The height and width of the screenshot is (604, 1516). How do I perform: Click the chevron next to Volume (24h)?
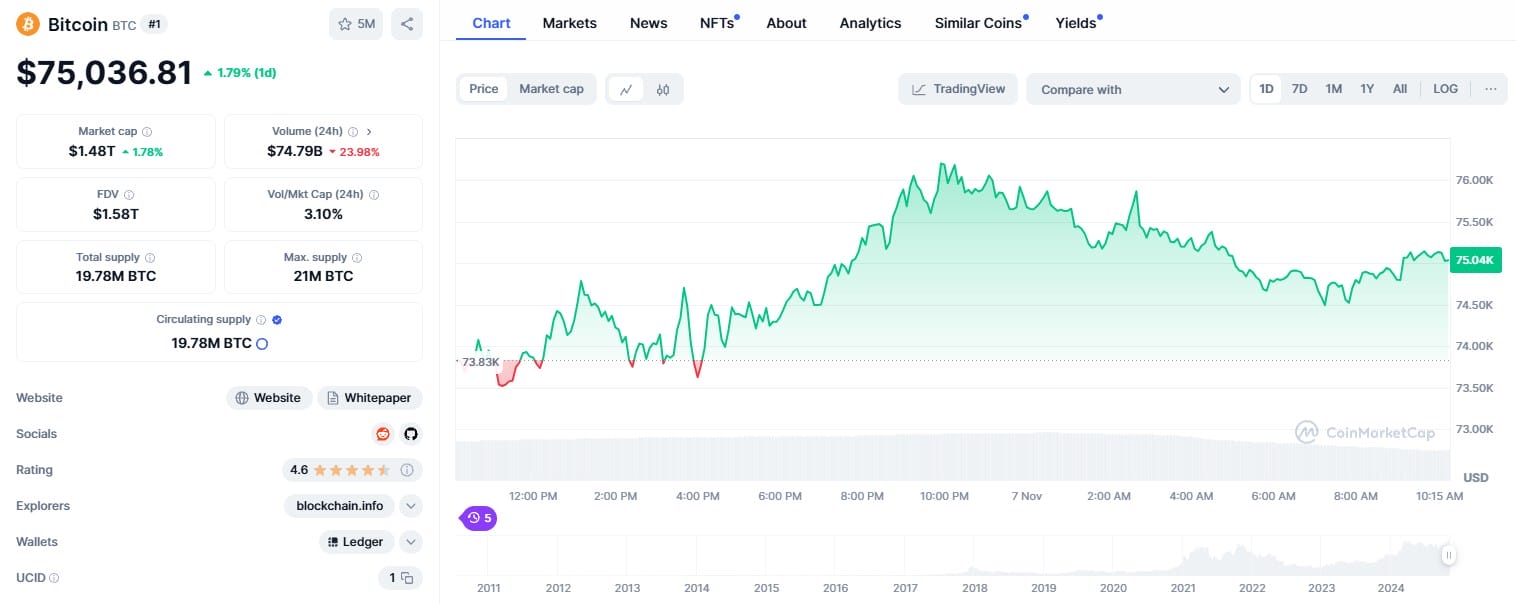[369, 132]
